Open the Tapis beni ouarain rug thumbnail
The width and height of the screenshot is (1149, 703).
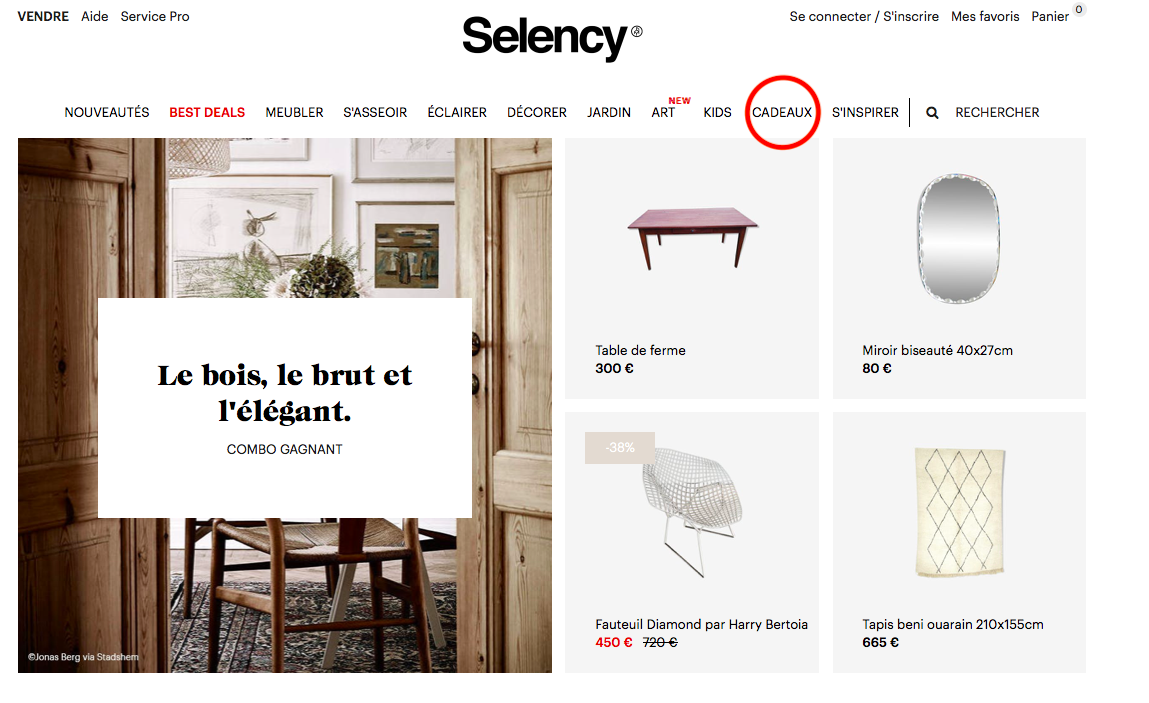point(959,512)
